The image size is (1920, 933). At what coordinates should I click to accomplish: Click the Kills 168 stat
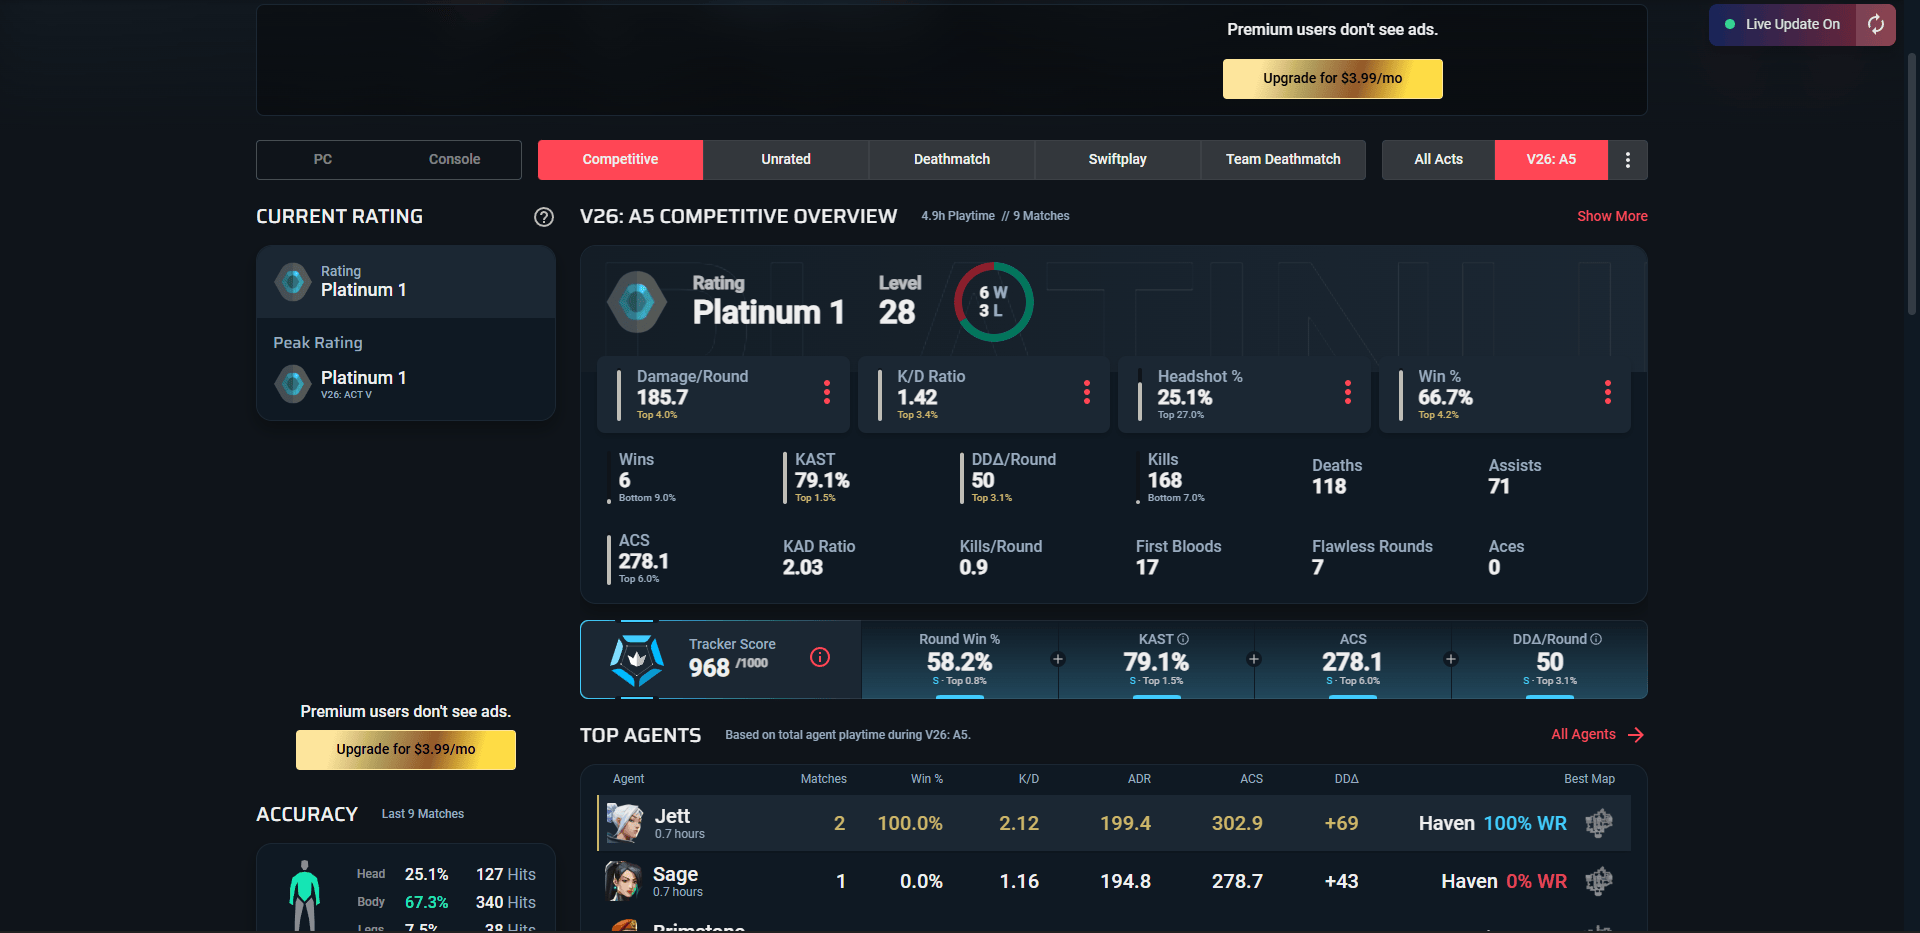click(1176, 478)
